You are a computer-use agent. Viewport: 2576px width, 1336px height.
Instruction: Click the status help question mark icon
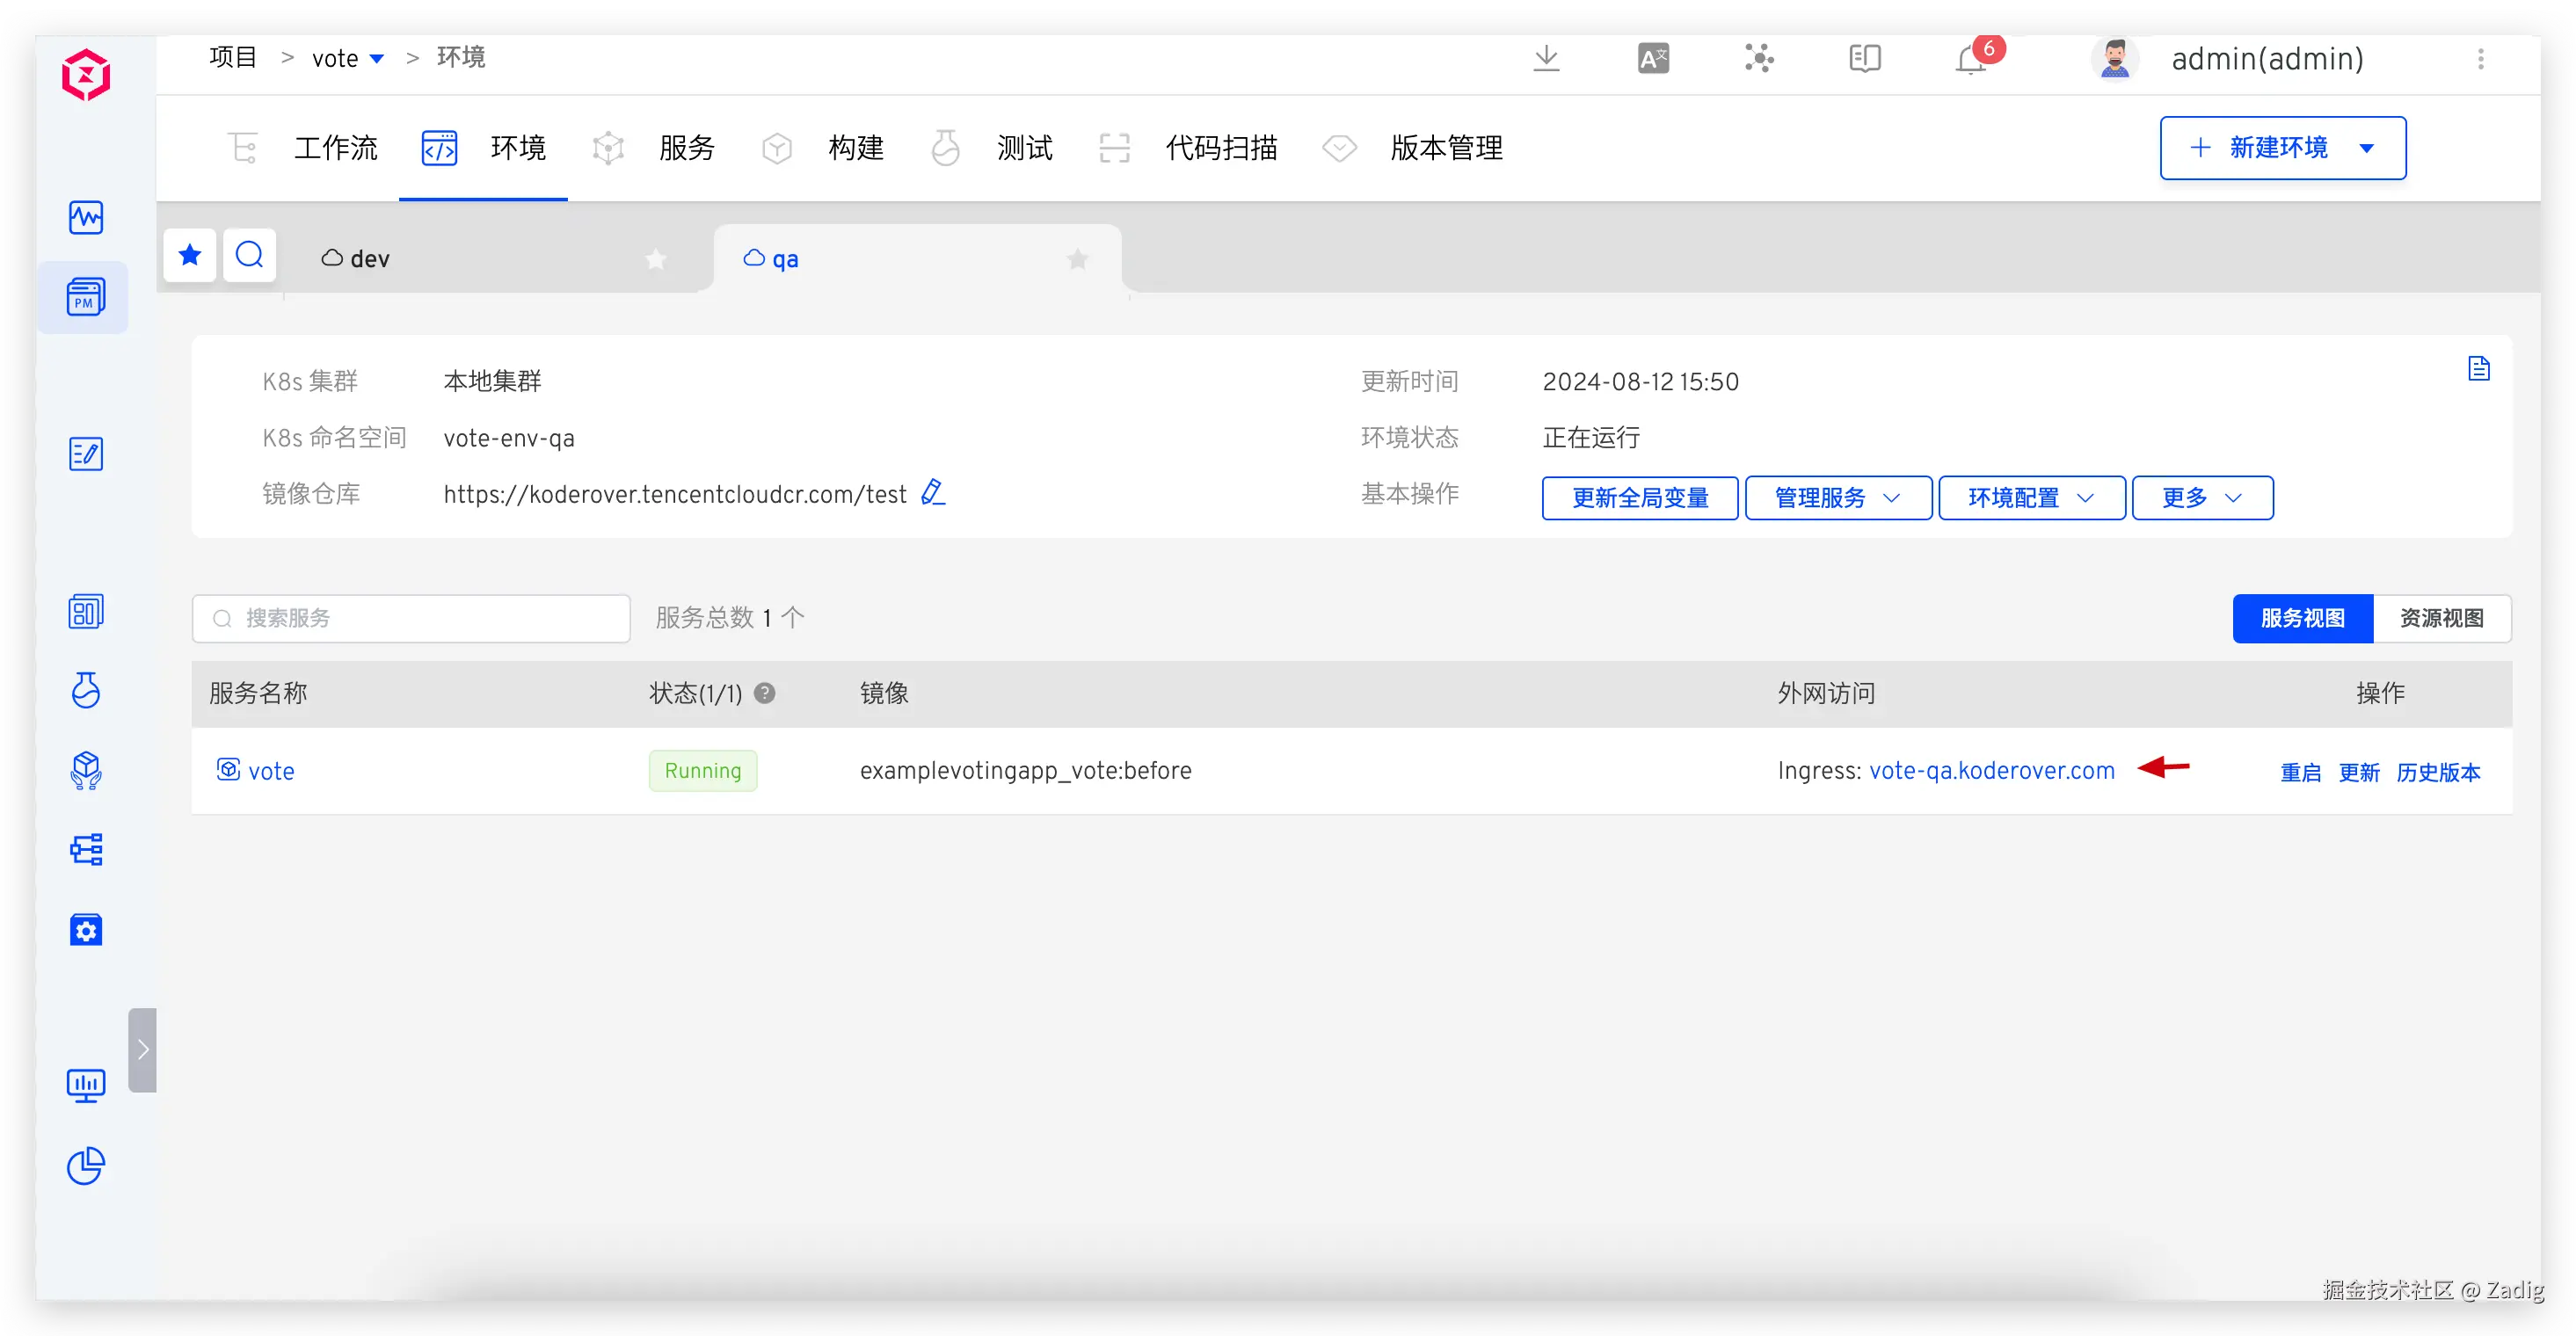click(x=764, y=693)
